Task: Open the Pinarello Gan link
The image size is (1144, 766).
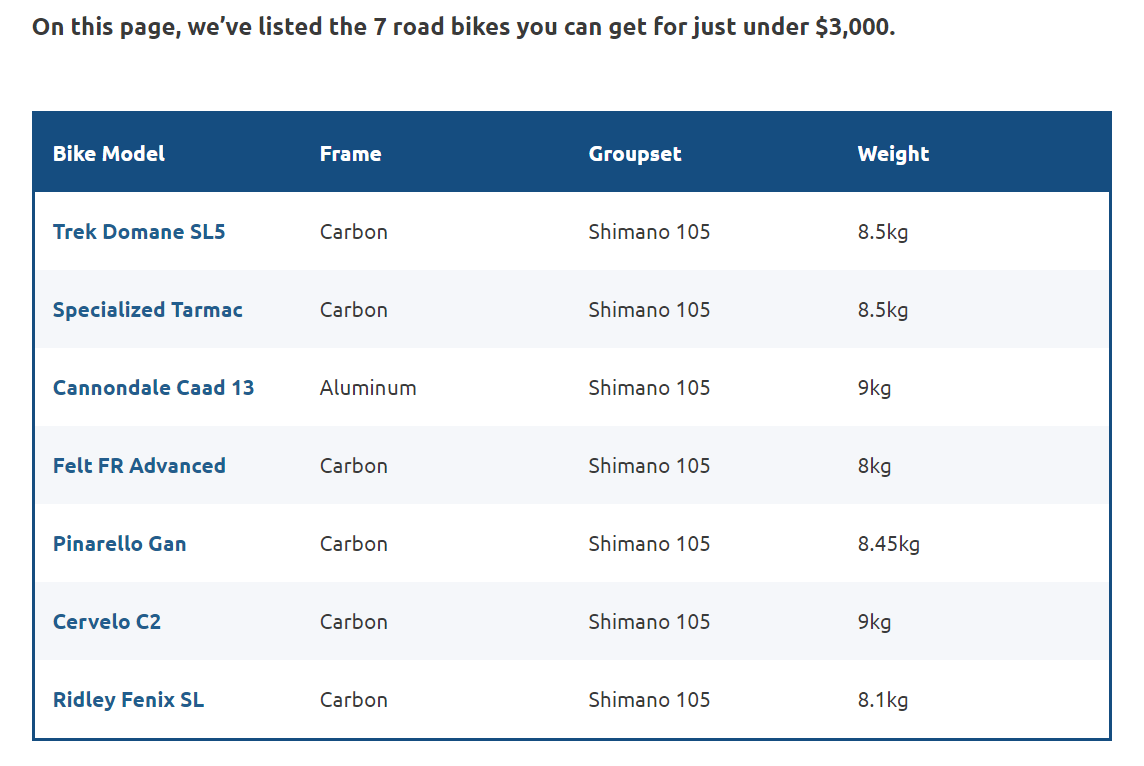Action: pyautogui.click(x=120, y=544)
